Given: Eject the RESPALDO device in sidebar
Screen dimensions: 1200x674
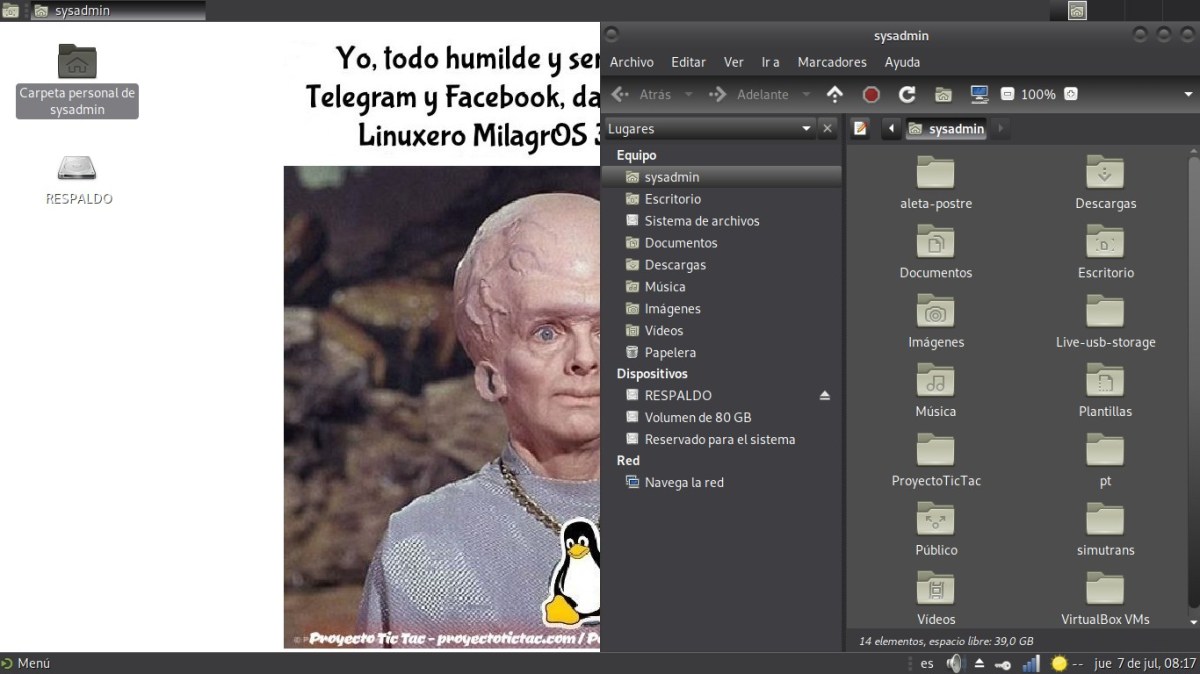Looking at the screenshot, I should pos(825,395).
